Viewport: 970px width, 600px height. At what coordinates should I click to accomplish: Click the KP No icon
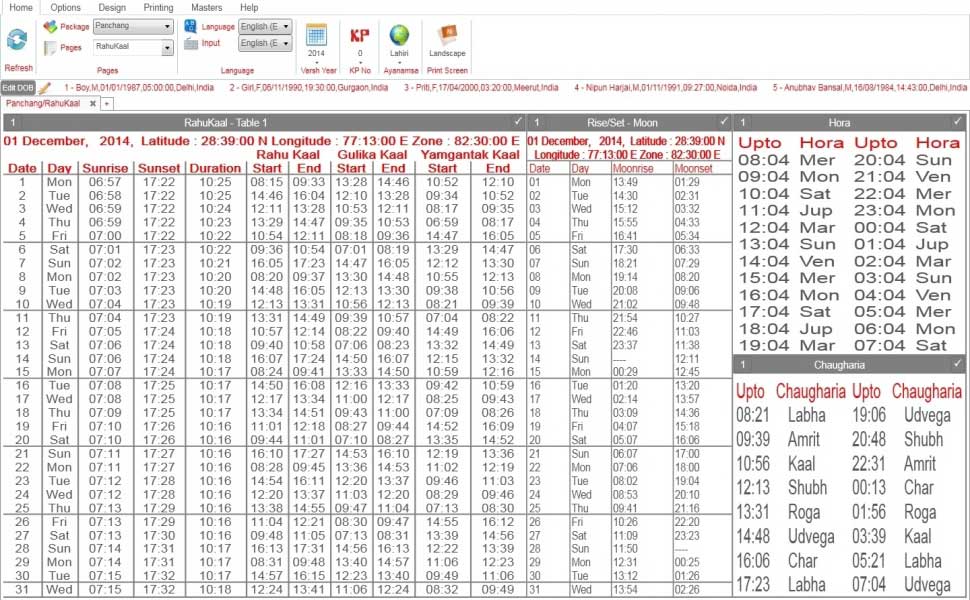pos(360,35)
